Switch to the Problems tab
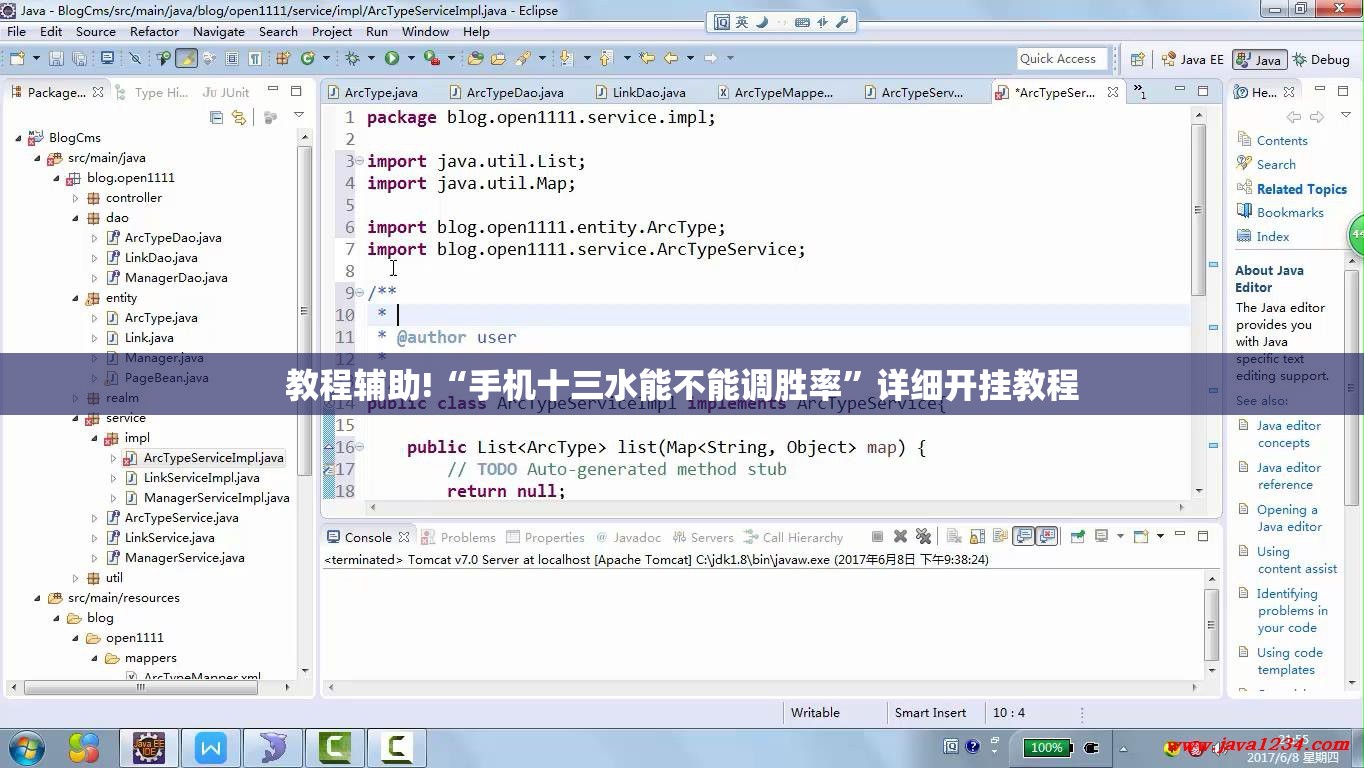 coord(458,537)
